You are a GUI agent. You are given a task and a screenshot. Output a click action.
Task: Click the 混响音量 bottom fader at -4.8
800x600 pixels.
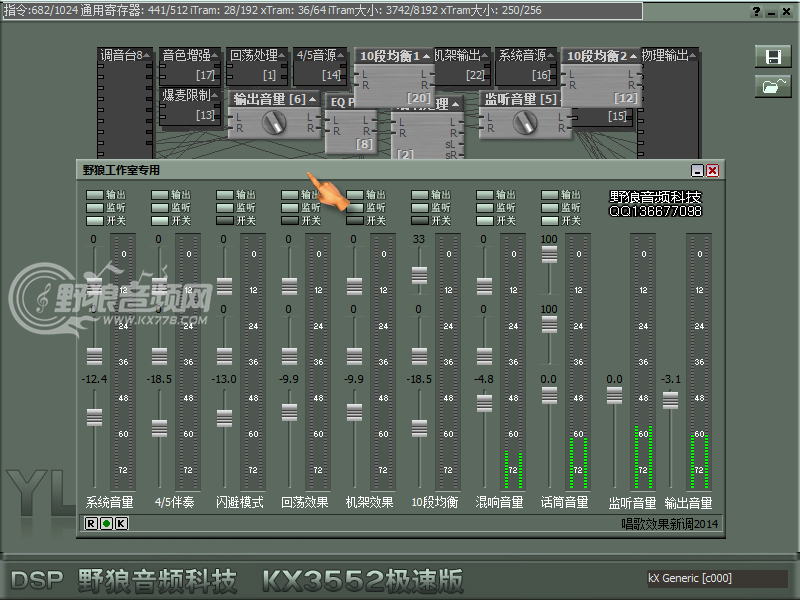point(484,403)
